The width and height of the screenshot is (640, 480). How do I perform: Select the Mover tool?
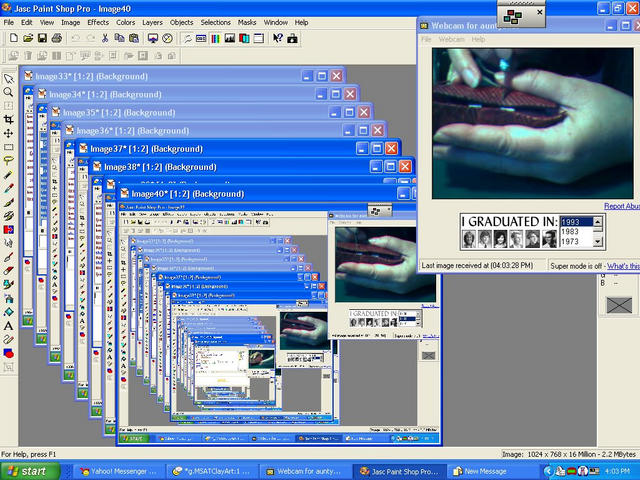(8, 133)
